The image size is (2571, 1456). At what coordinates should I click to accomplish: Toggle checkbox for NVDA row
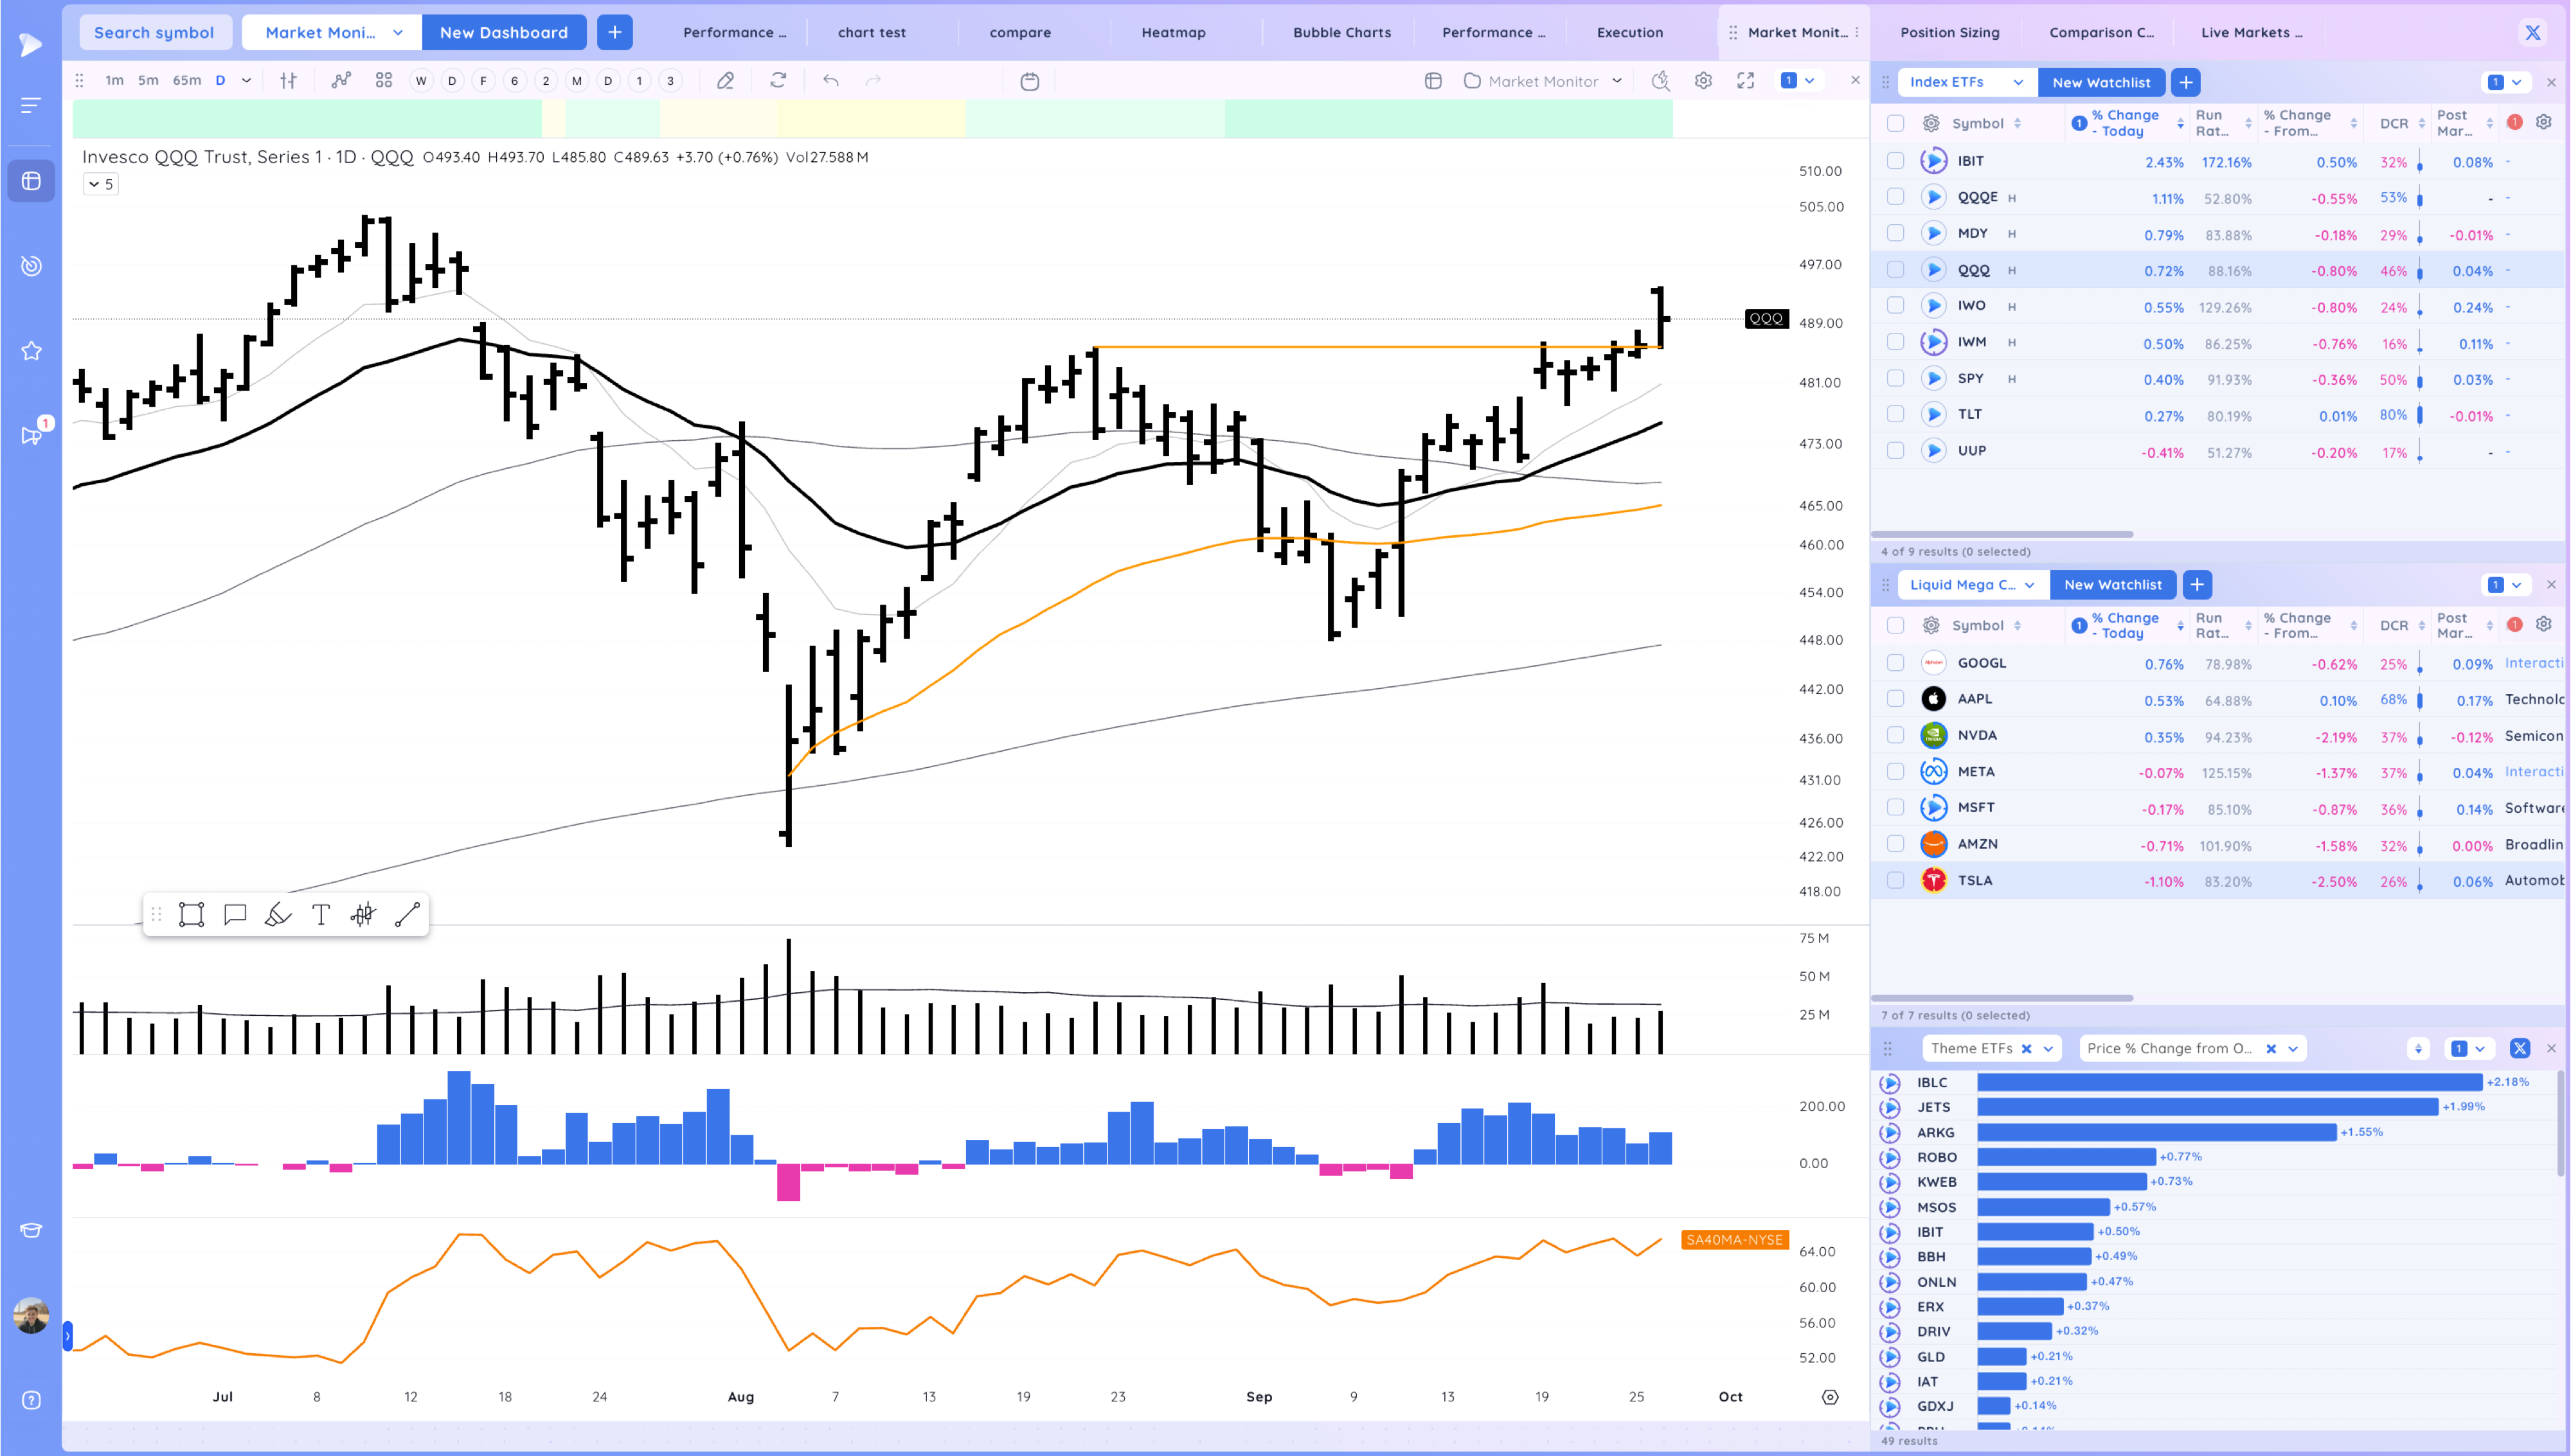coord(1895,735)
